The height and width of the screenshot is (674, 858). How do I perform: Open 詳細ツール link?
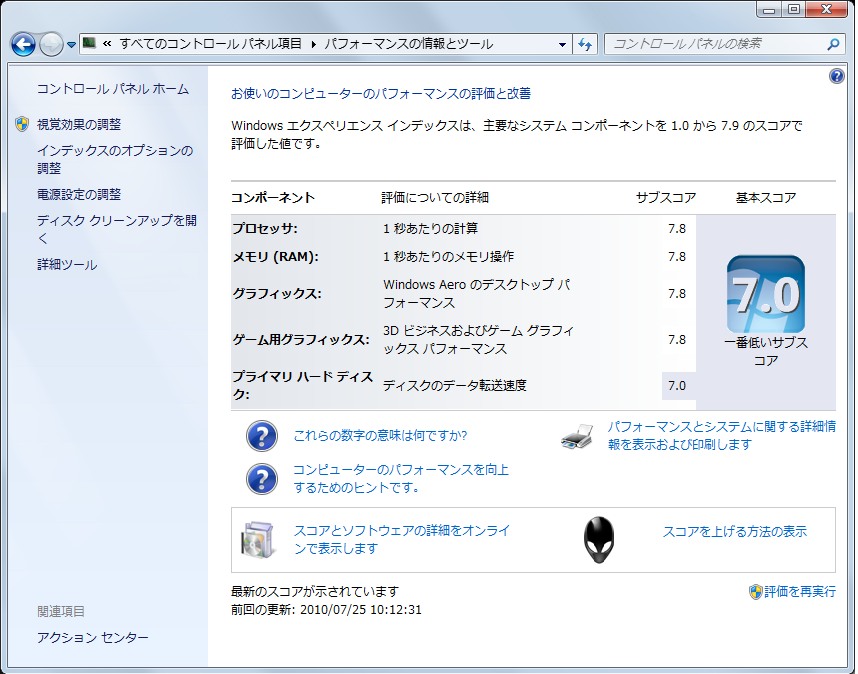click(67, 265)
